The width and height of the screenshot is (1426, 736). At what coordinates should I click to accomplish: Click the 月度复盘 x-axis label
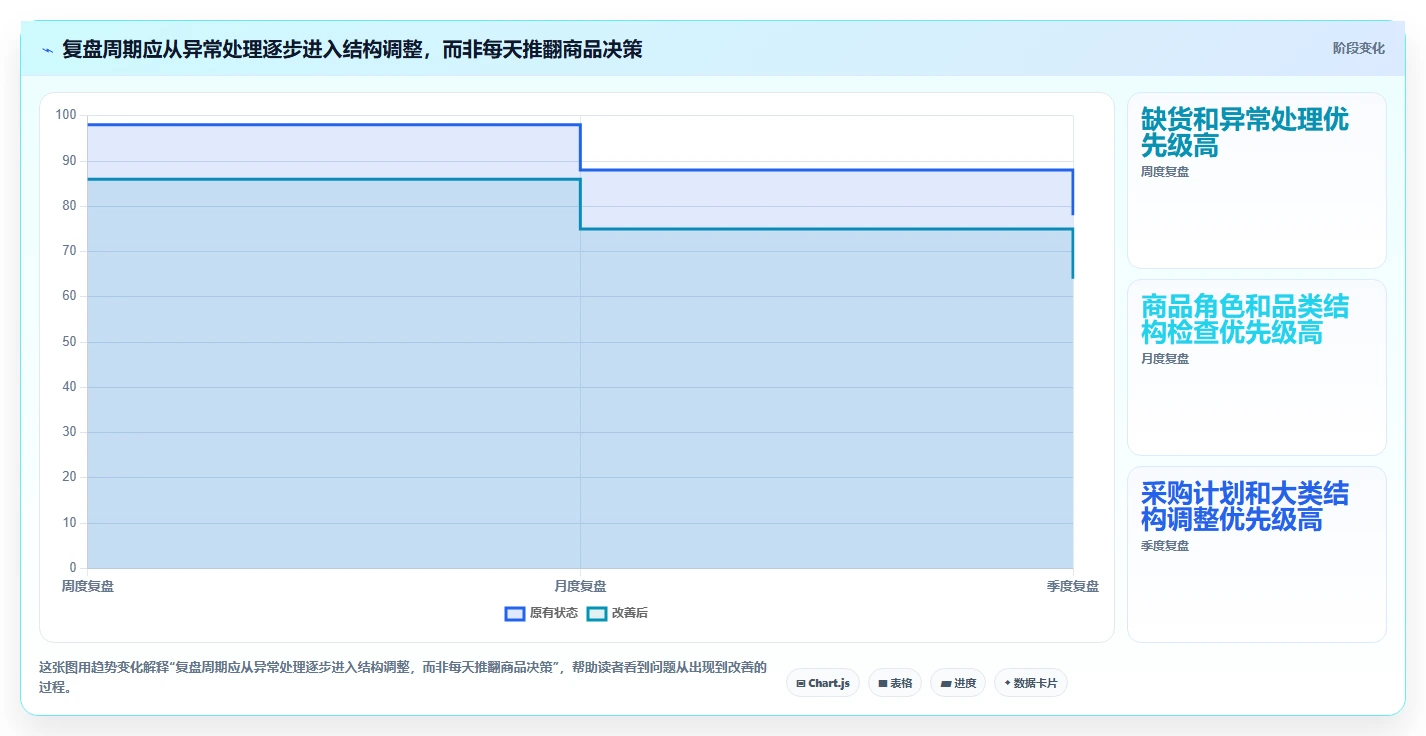click(580, 586)
